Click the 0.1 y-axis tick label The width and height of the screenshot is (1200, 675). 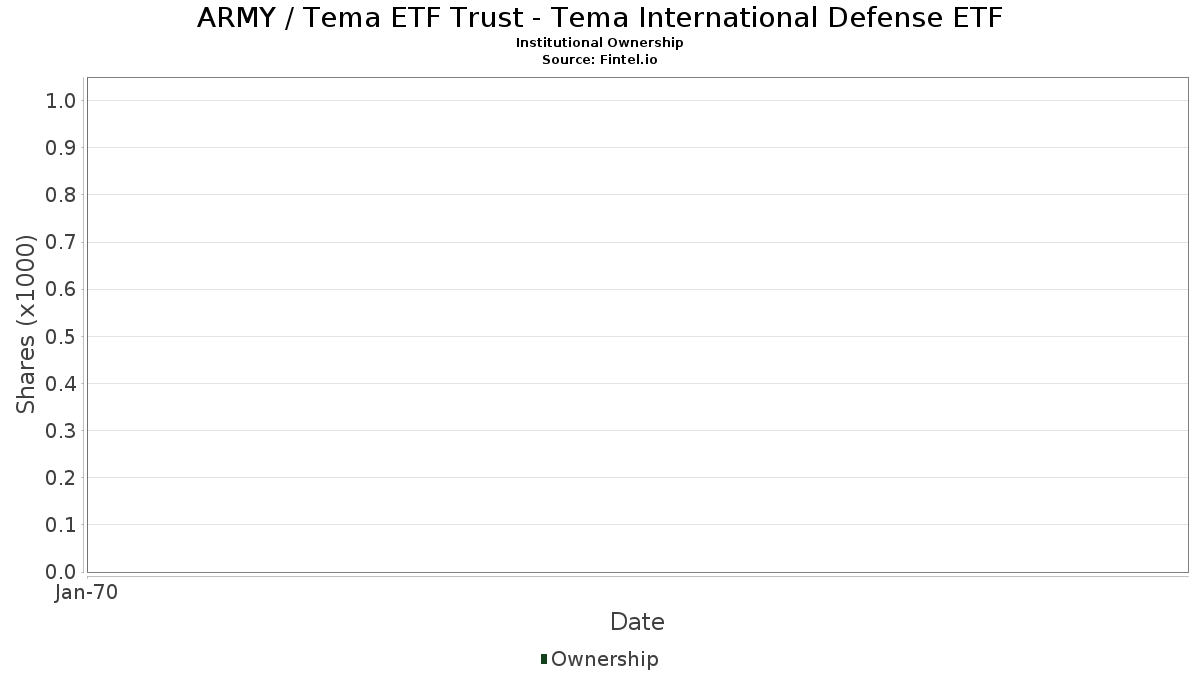[x=61, y=525]
